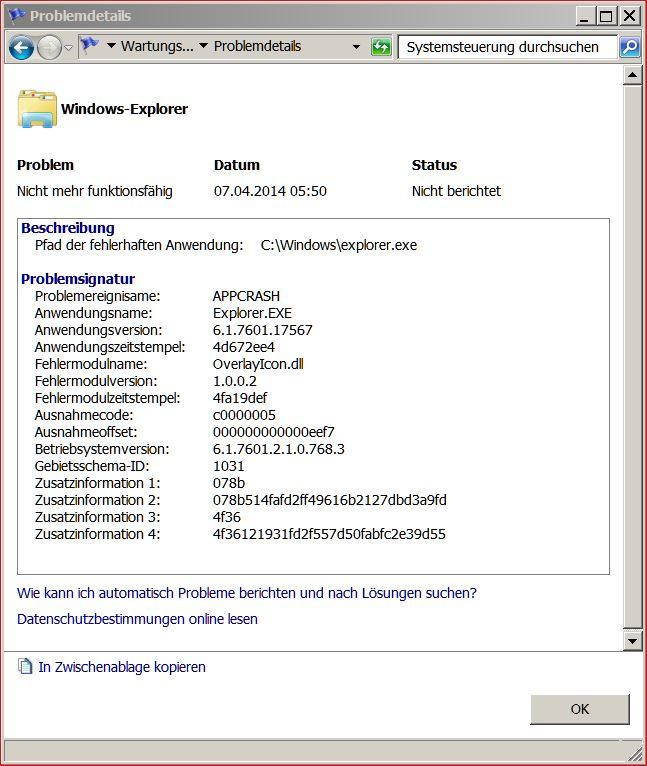Select the 6.1.7601.2.1.0.768.3 OS version

[x=279, y=449]
